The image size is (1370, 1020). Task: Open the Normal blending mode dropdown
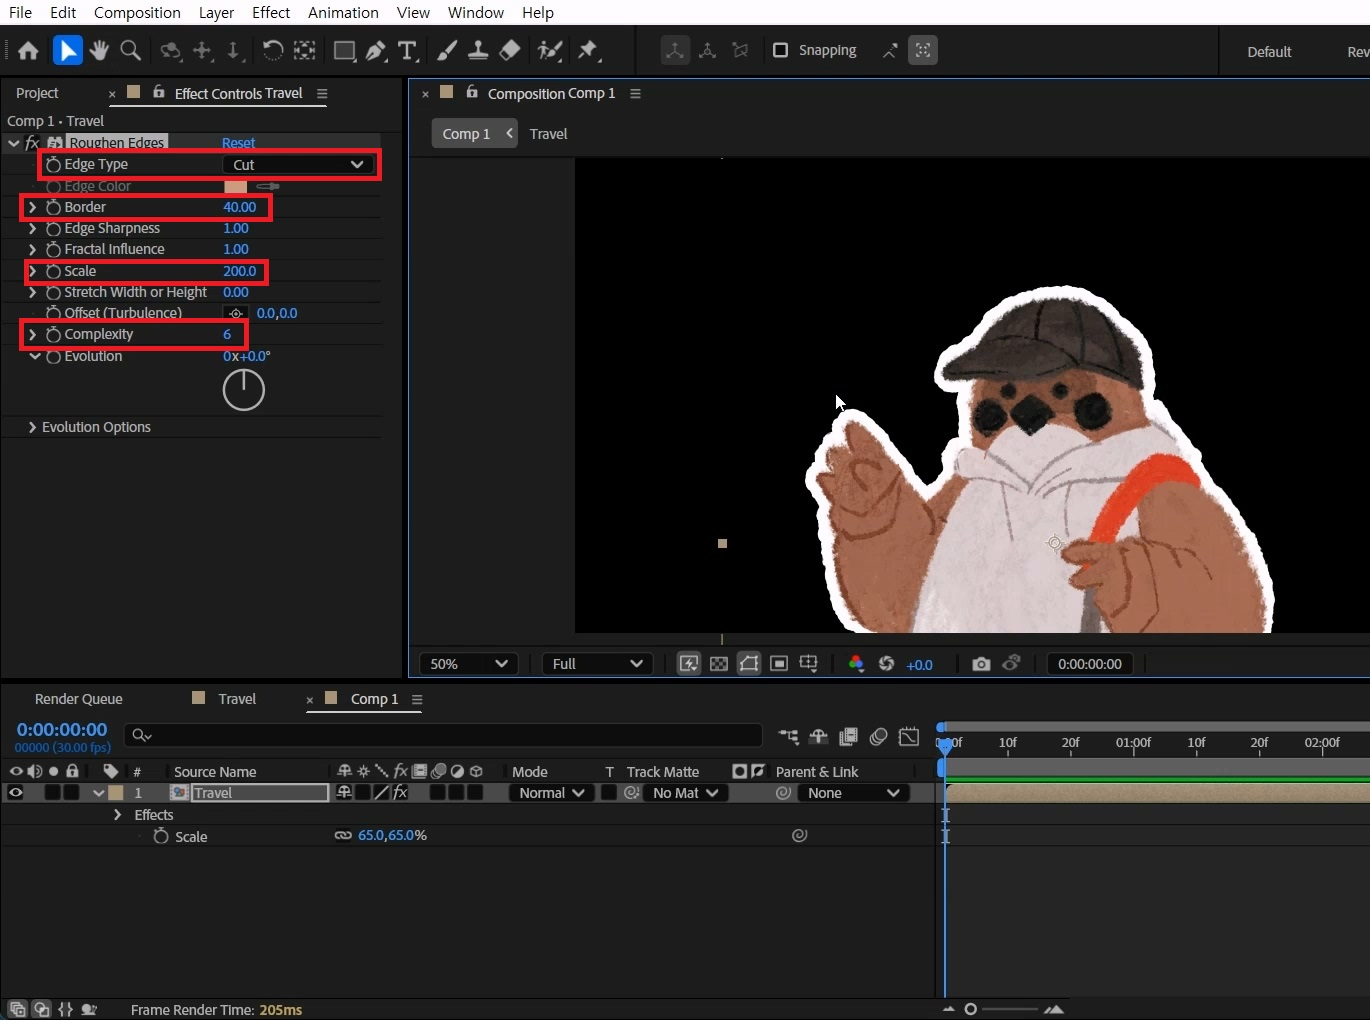(x=551, y=793)
